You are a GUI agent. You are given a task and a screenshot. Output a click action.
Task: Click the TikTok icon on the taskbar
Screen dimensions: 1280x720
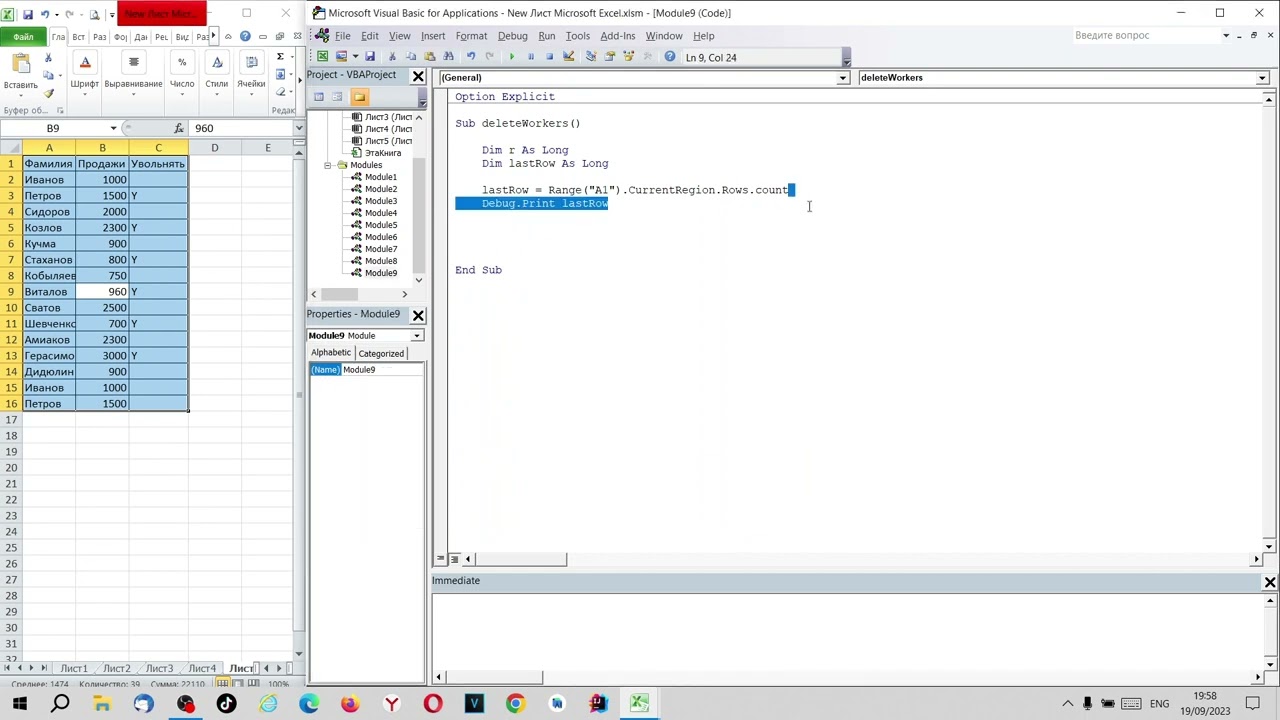coord(226,703)
